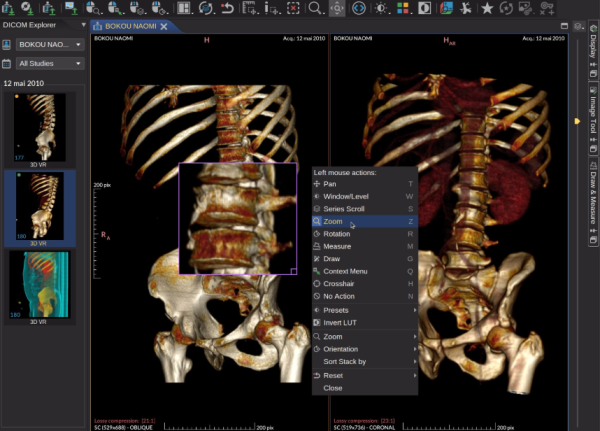Click the cube dropdown icon near top right
The height and width of the screenshot is (431, 600).
[x=579, y=26]
